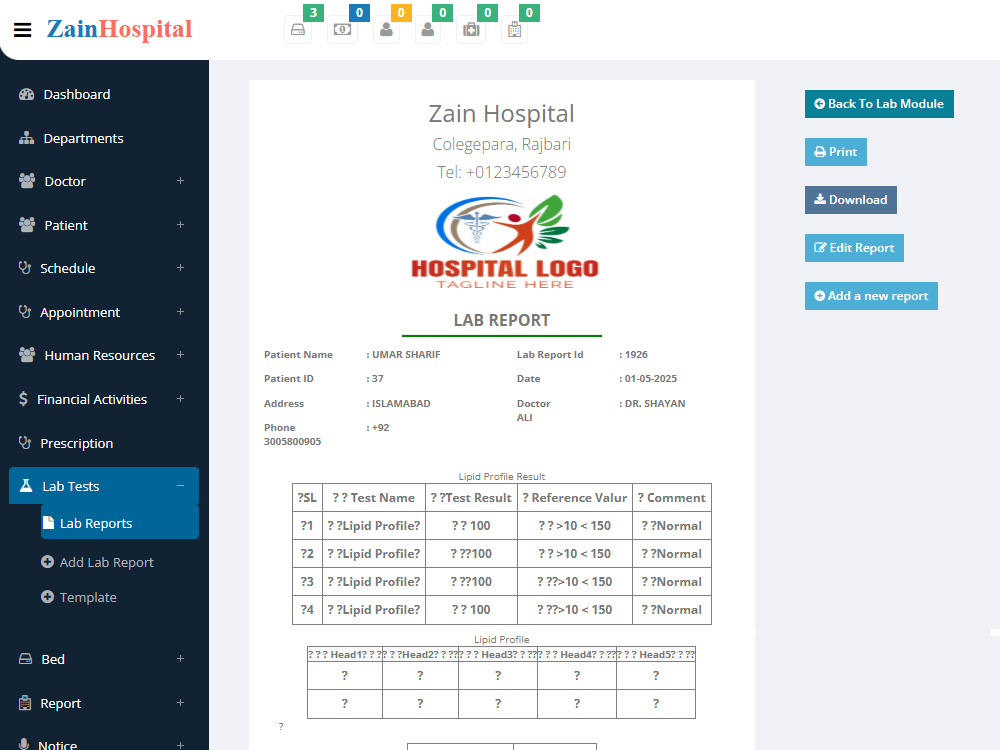This screenshot has height=750, width=1000.
Task: Click the Human Resources group icon
Action: pos(27,355)
